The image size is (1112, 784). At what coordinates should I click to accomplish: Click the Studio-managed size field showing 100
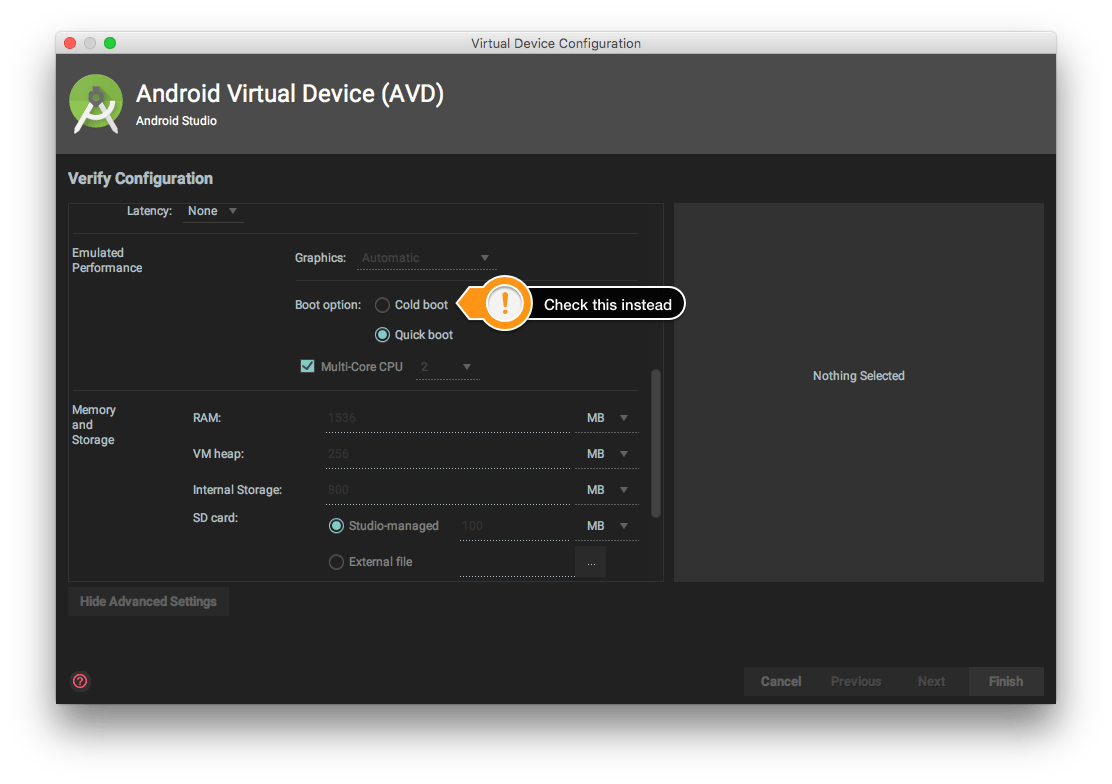pos(514,526)
